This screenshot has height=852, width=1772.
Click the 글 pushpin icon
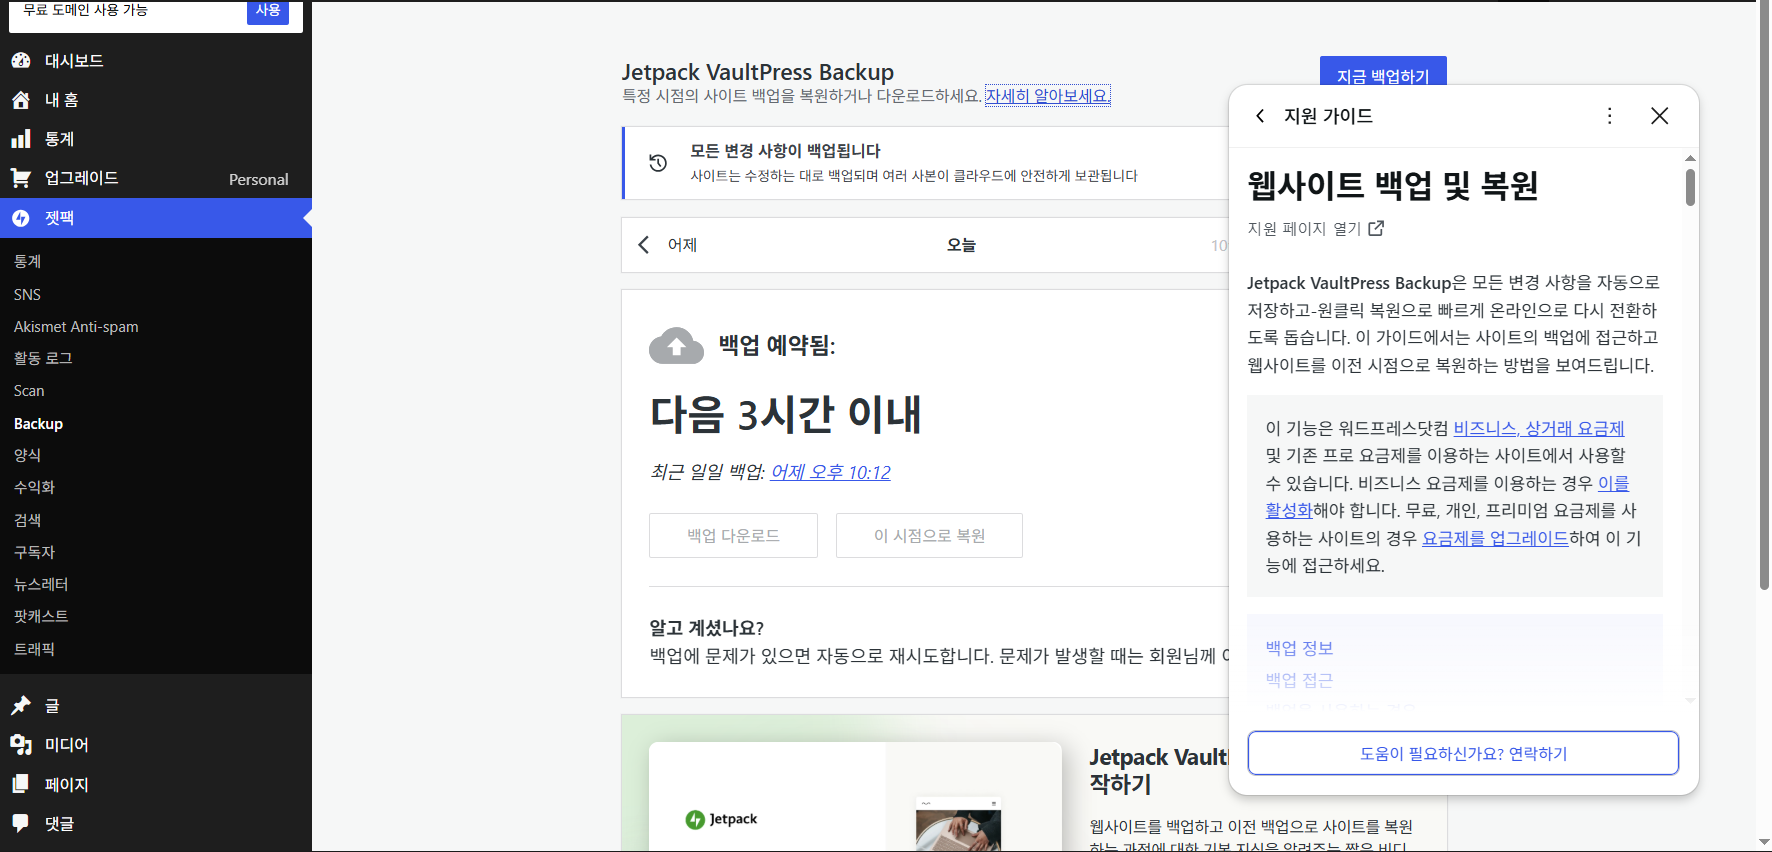pos(21,706)
